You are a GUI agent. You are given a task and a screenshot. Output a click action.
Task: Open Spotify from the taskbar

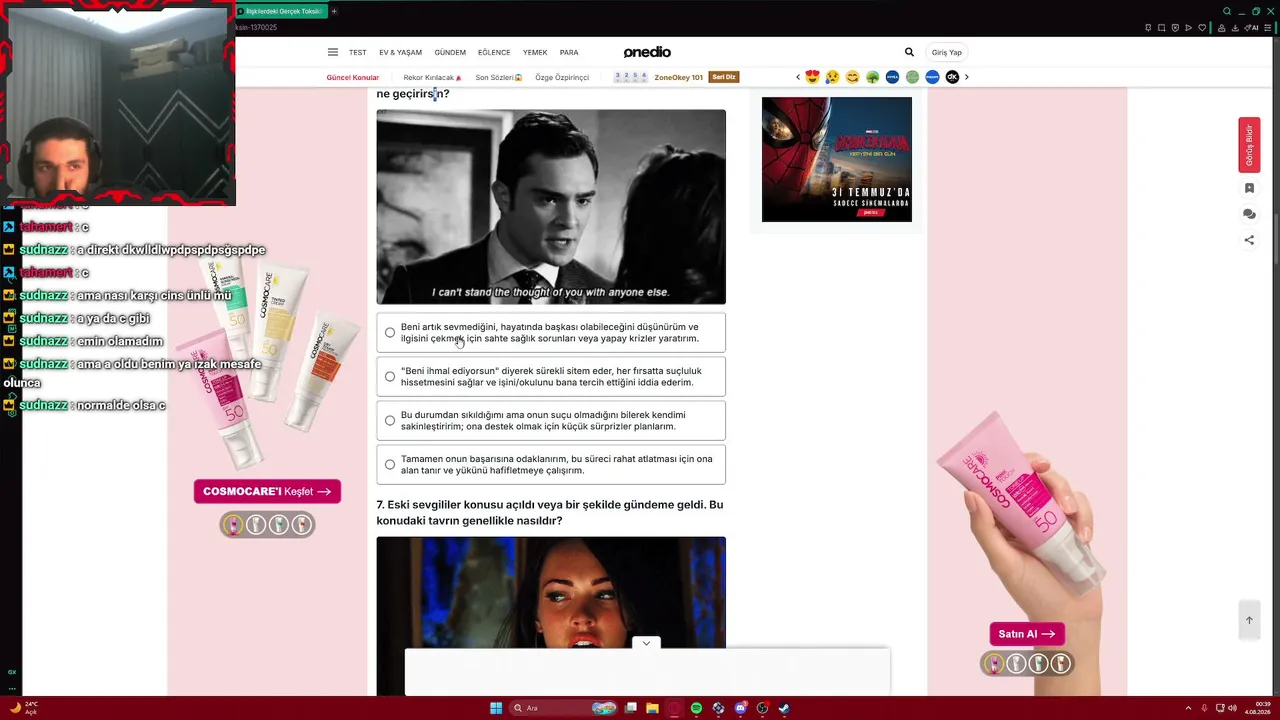696,708
